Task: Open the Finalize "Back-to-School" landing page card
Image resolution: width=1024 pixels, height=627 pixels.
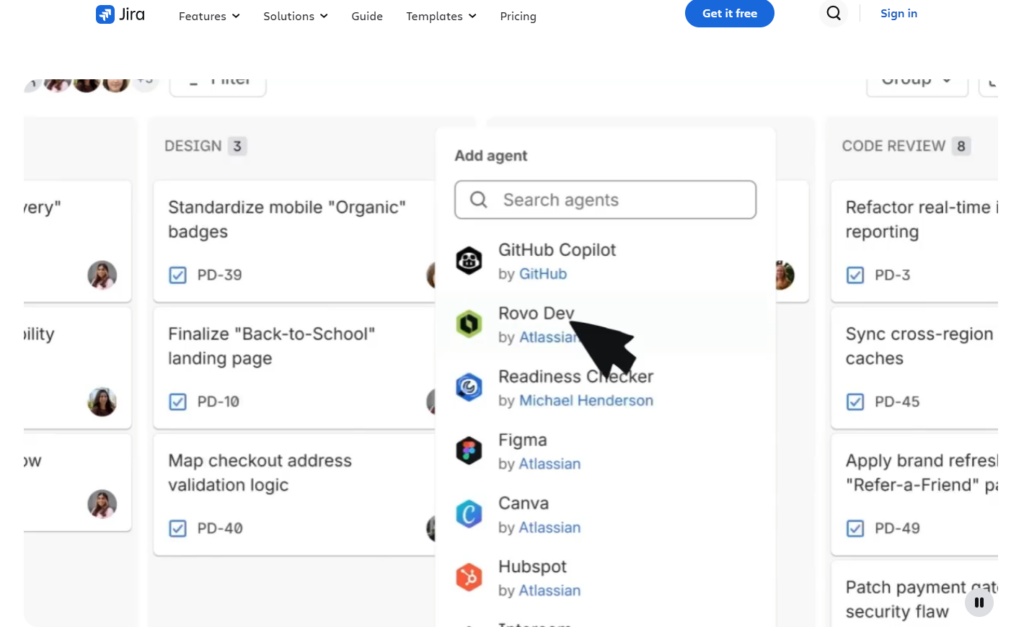Action: coord(294,368)
